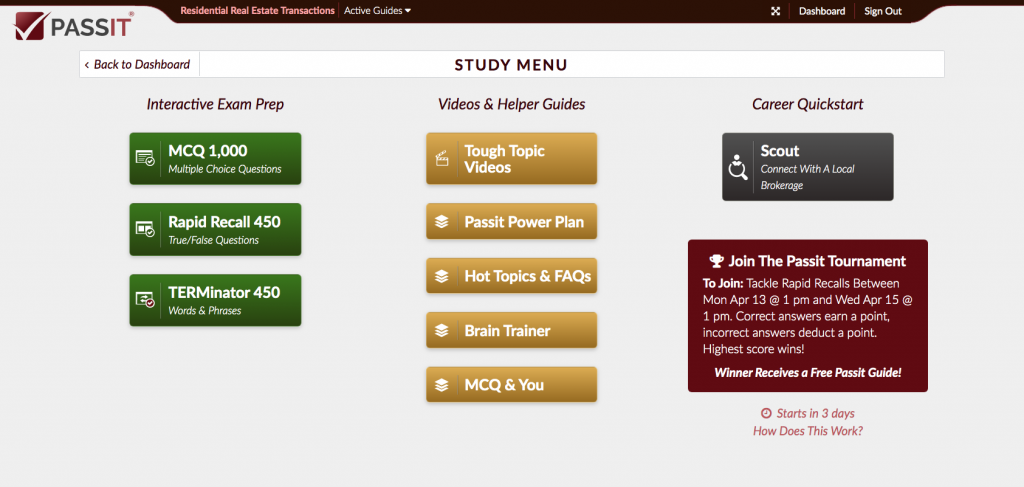Click the MCQ & You layers icon
This screenshot has width=1024, height=487.
(442, 385)
